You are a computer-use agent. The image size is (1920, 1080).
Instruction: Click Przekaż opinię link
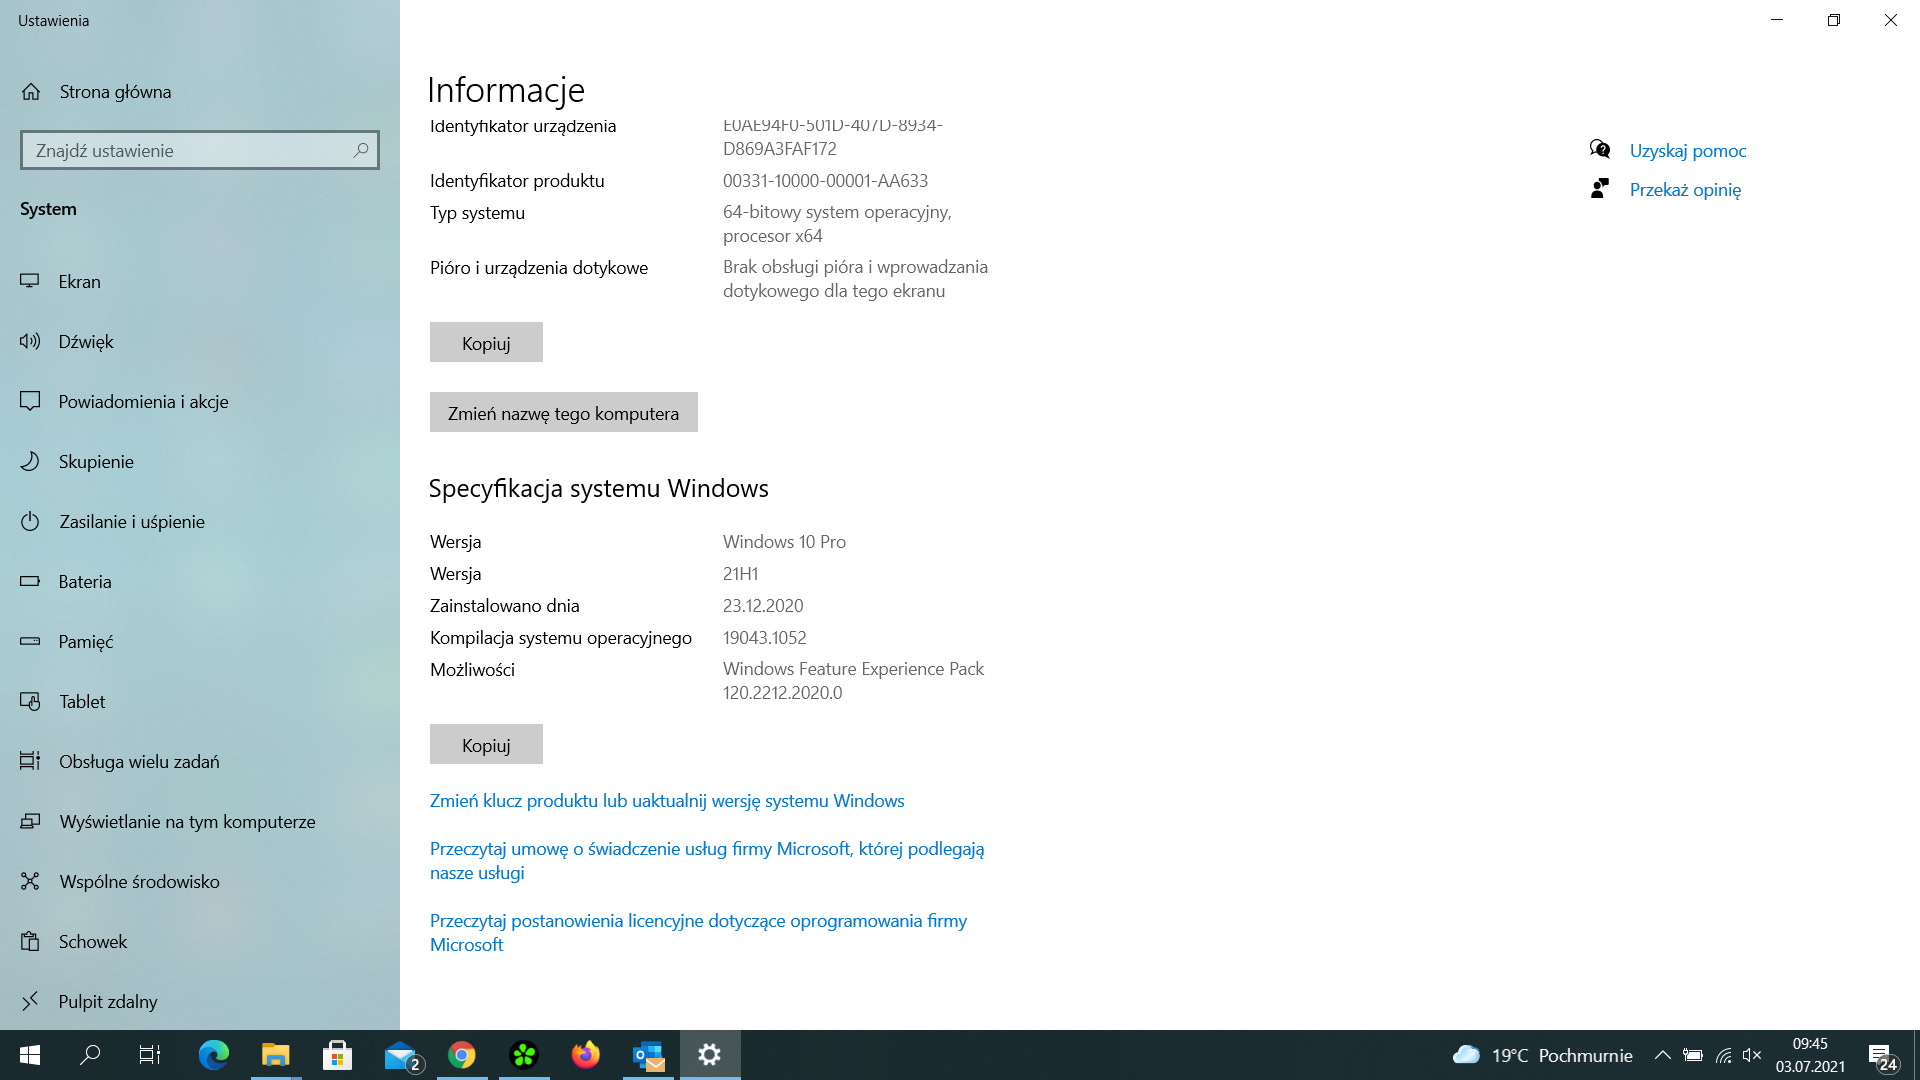tap(1685, 190)
